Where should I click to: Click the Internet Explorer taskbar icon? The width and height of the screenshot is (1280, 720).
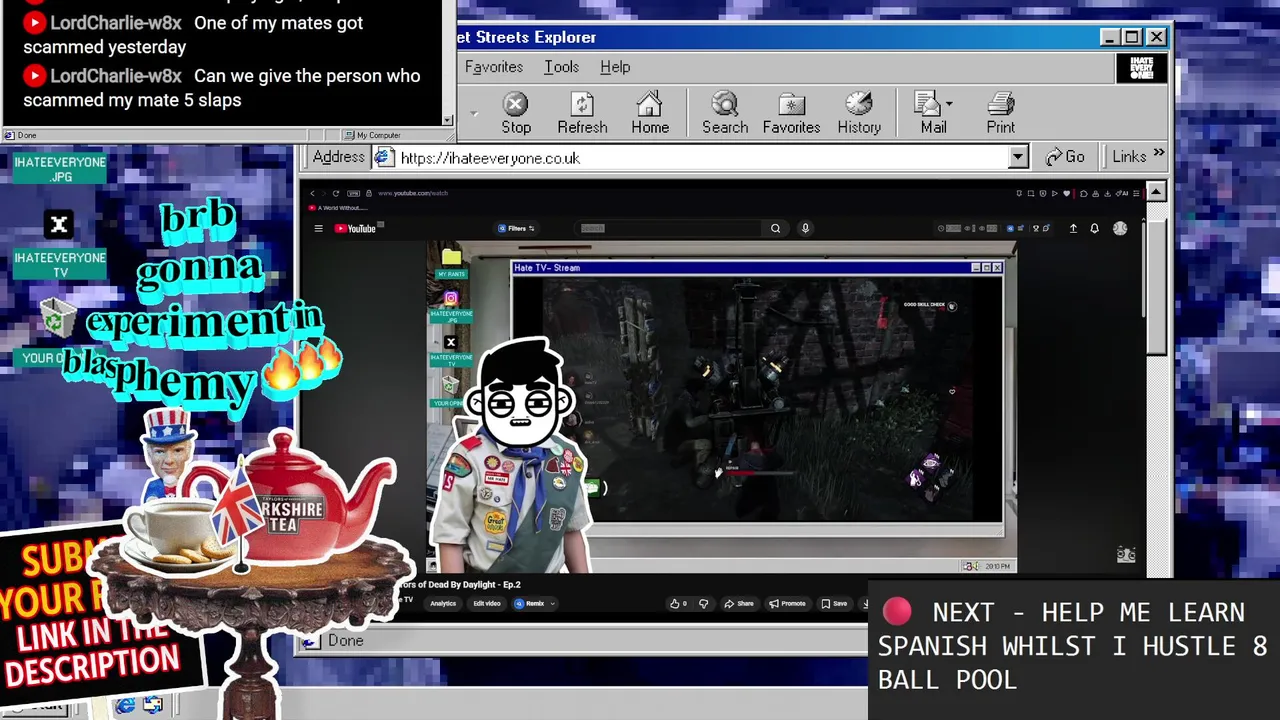[125, 706]
